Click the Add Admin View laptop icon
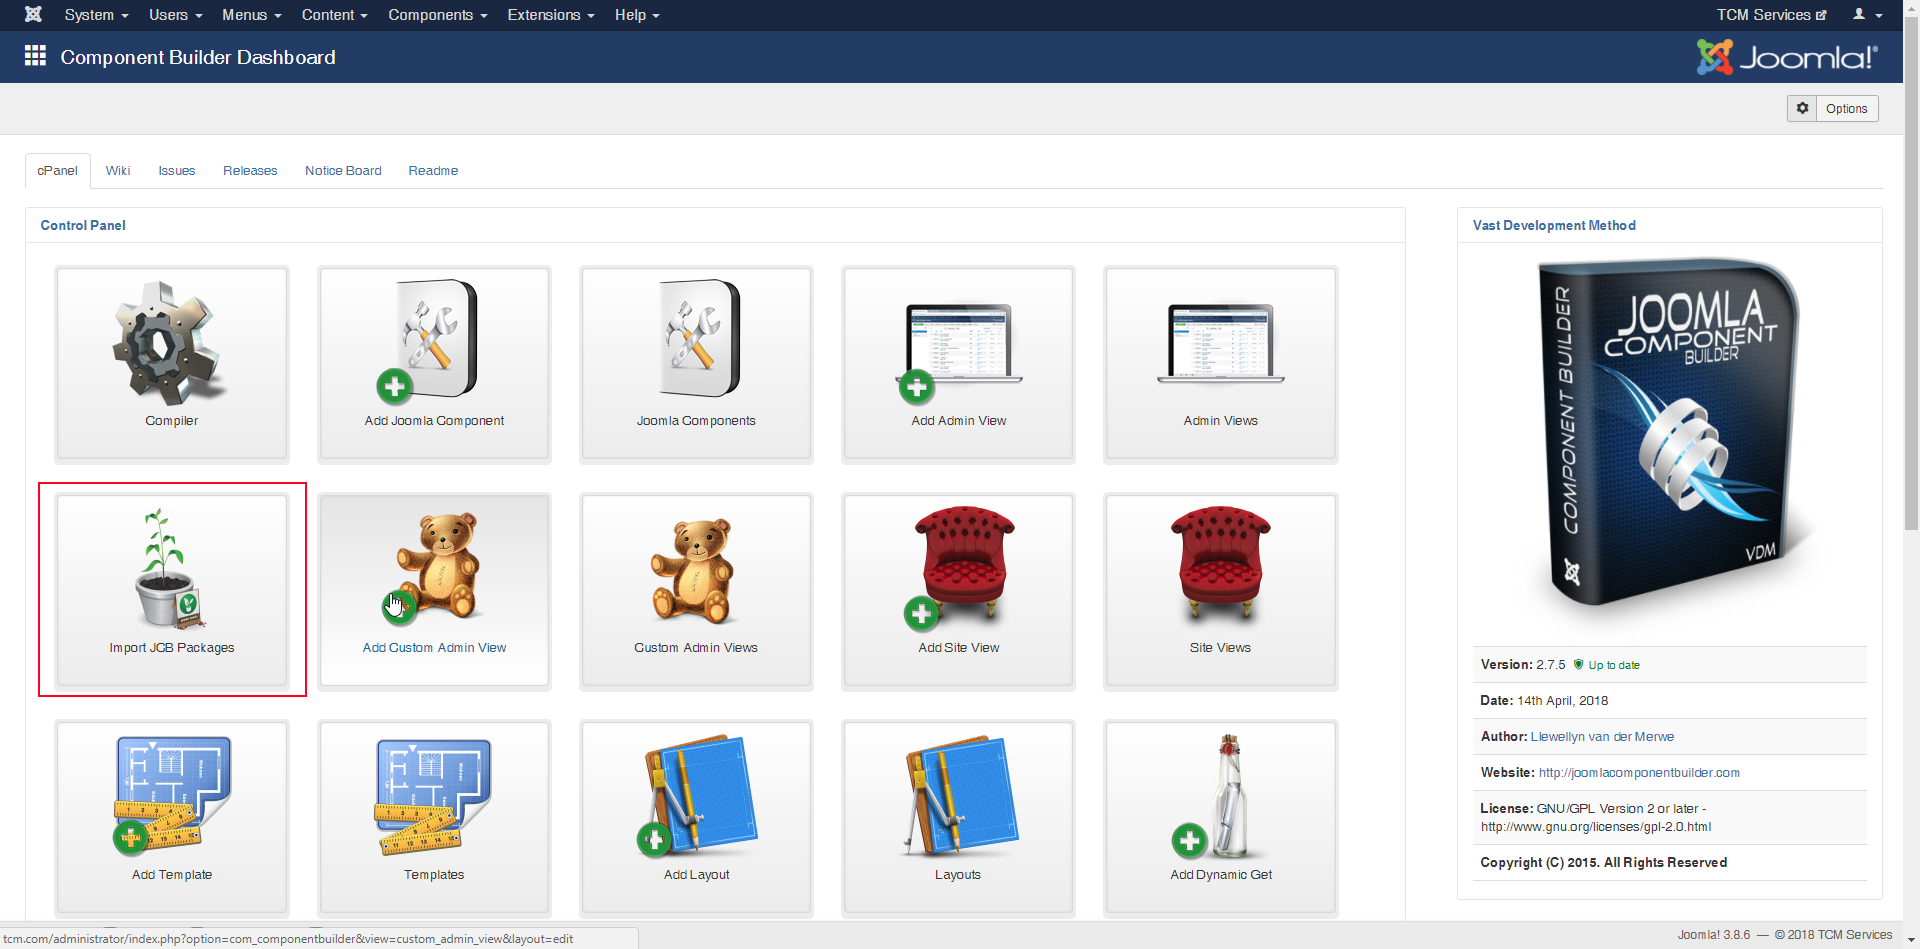Image resolution: width=1920 pixels, height=949 pixels. coord(959,353)
